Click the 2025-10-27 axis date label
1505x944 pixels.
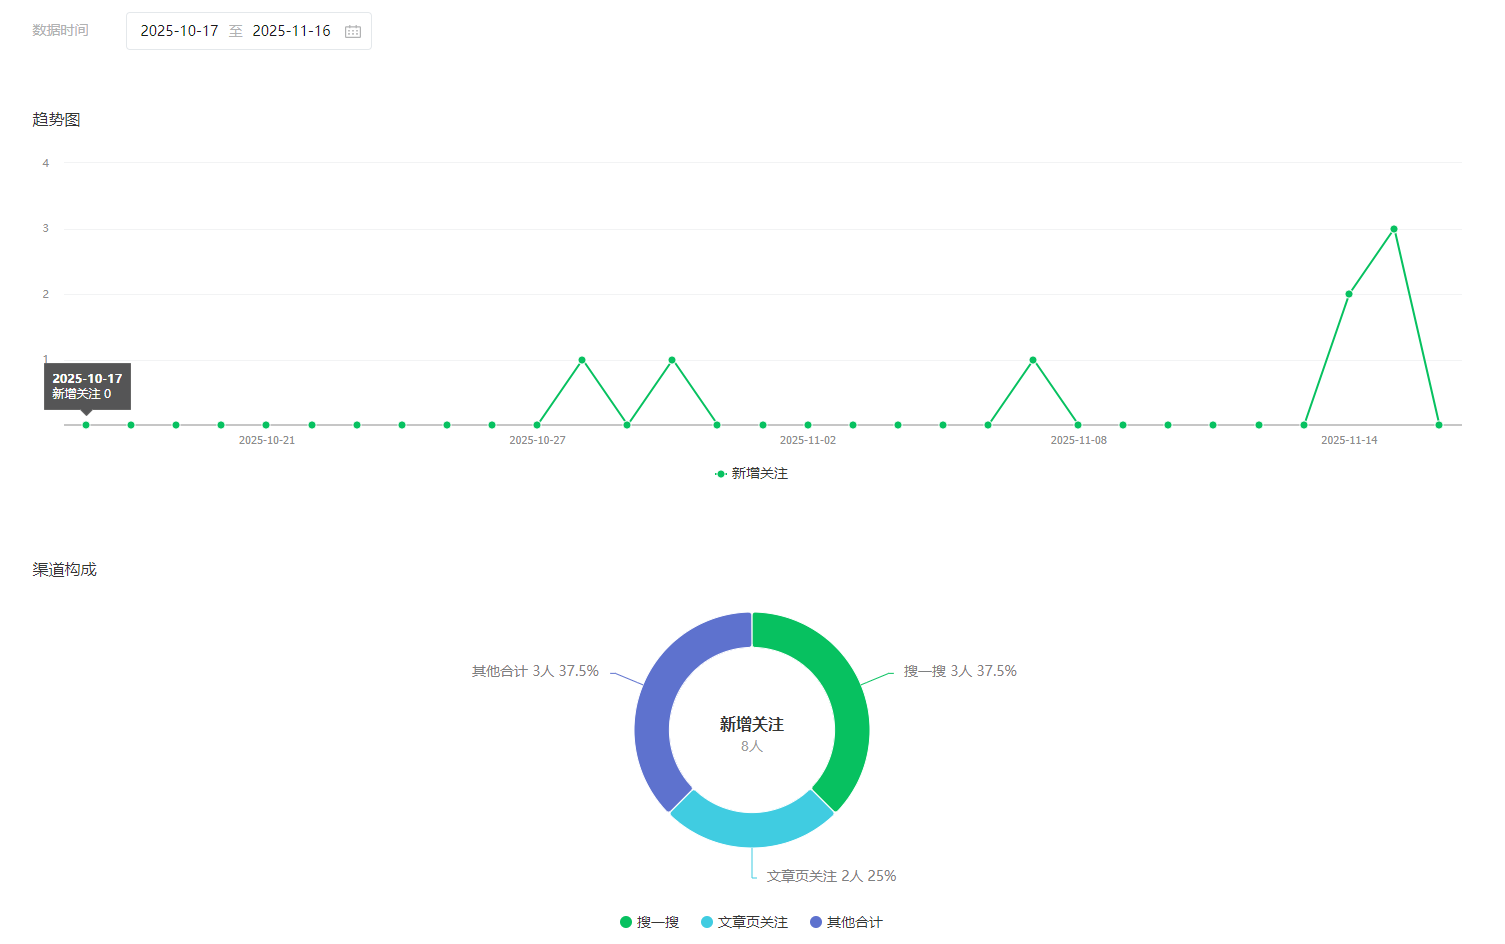[x=537, y=440]
